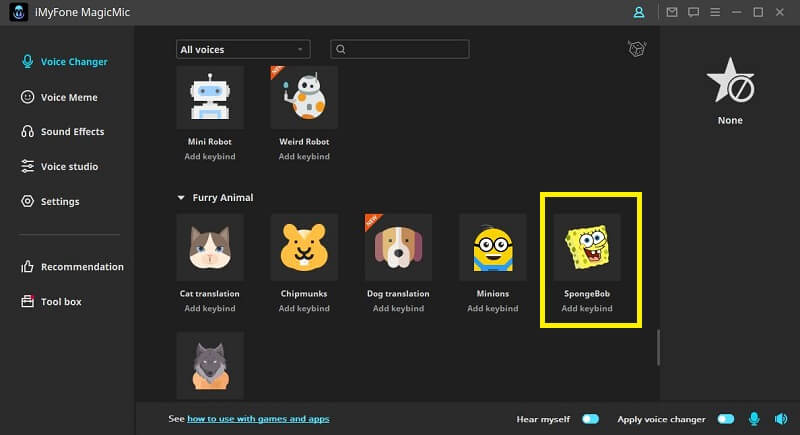
Task: Select the Mini Robot voice
Action: coord(210,97)
